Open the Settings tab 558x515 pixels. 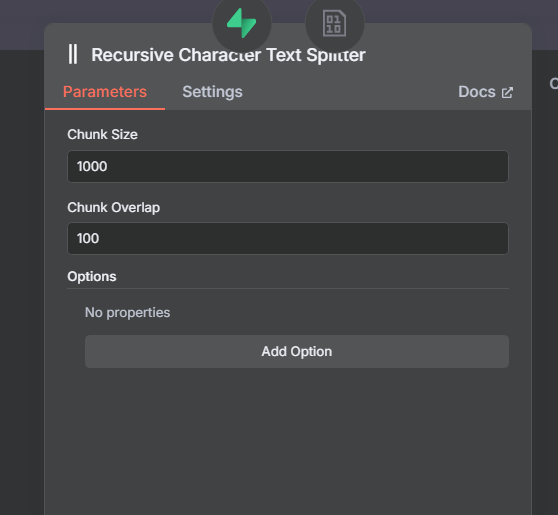click(x=212, y=92)
